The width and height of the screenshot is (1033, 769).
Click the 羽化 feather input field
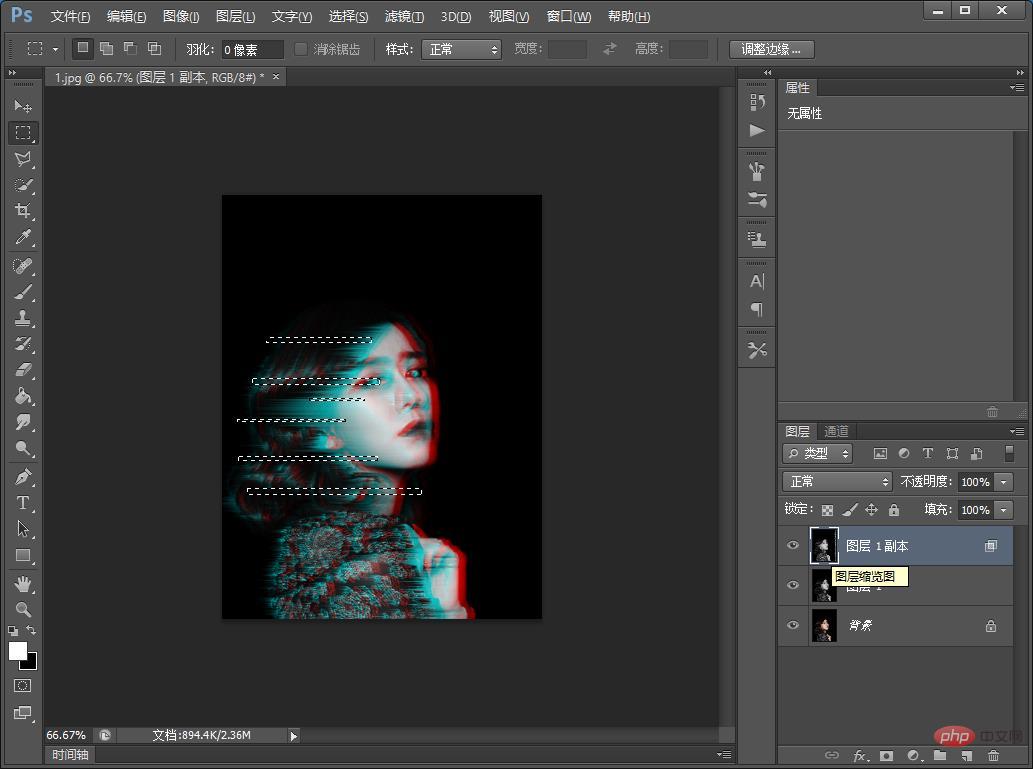coord(252,49)
